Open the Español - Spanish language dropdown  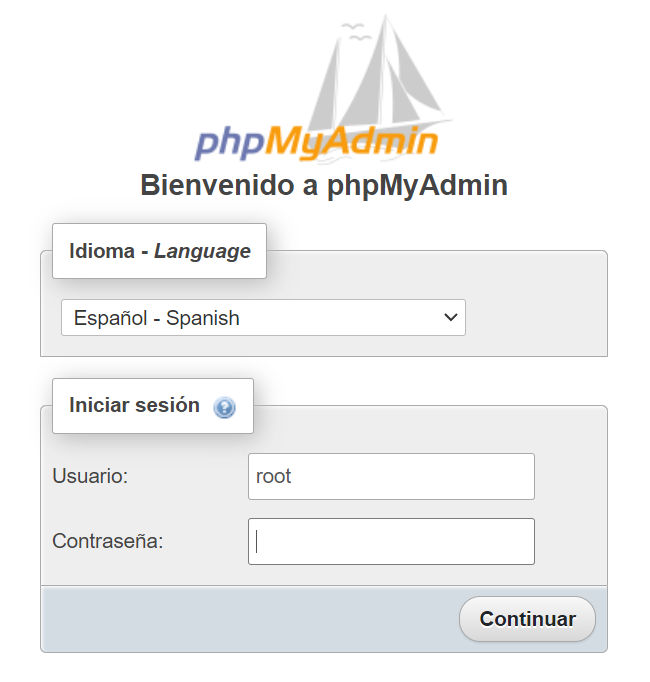(x=263, y=318)
